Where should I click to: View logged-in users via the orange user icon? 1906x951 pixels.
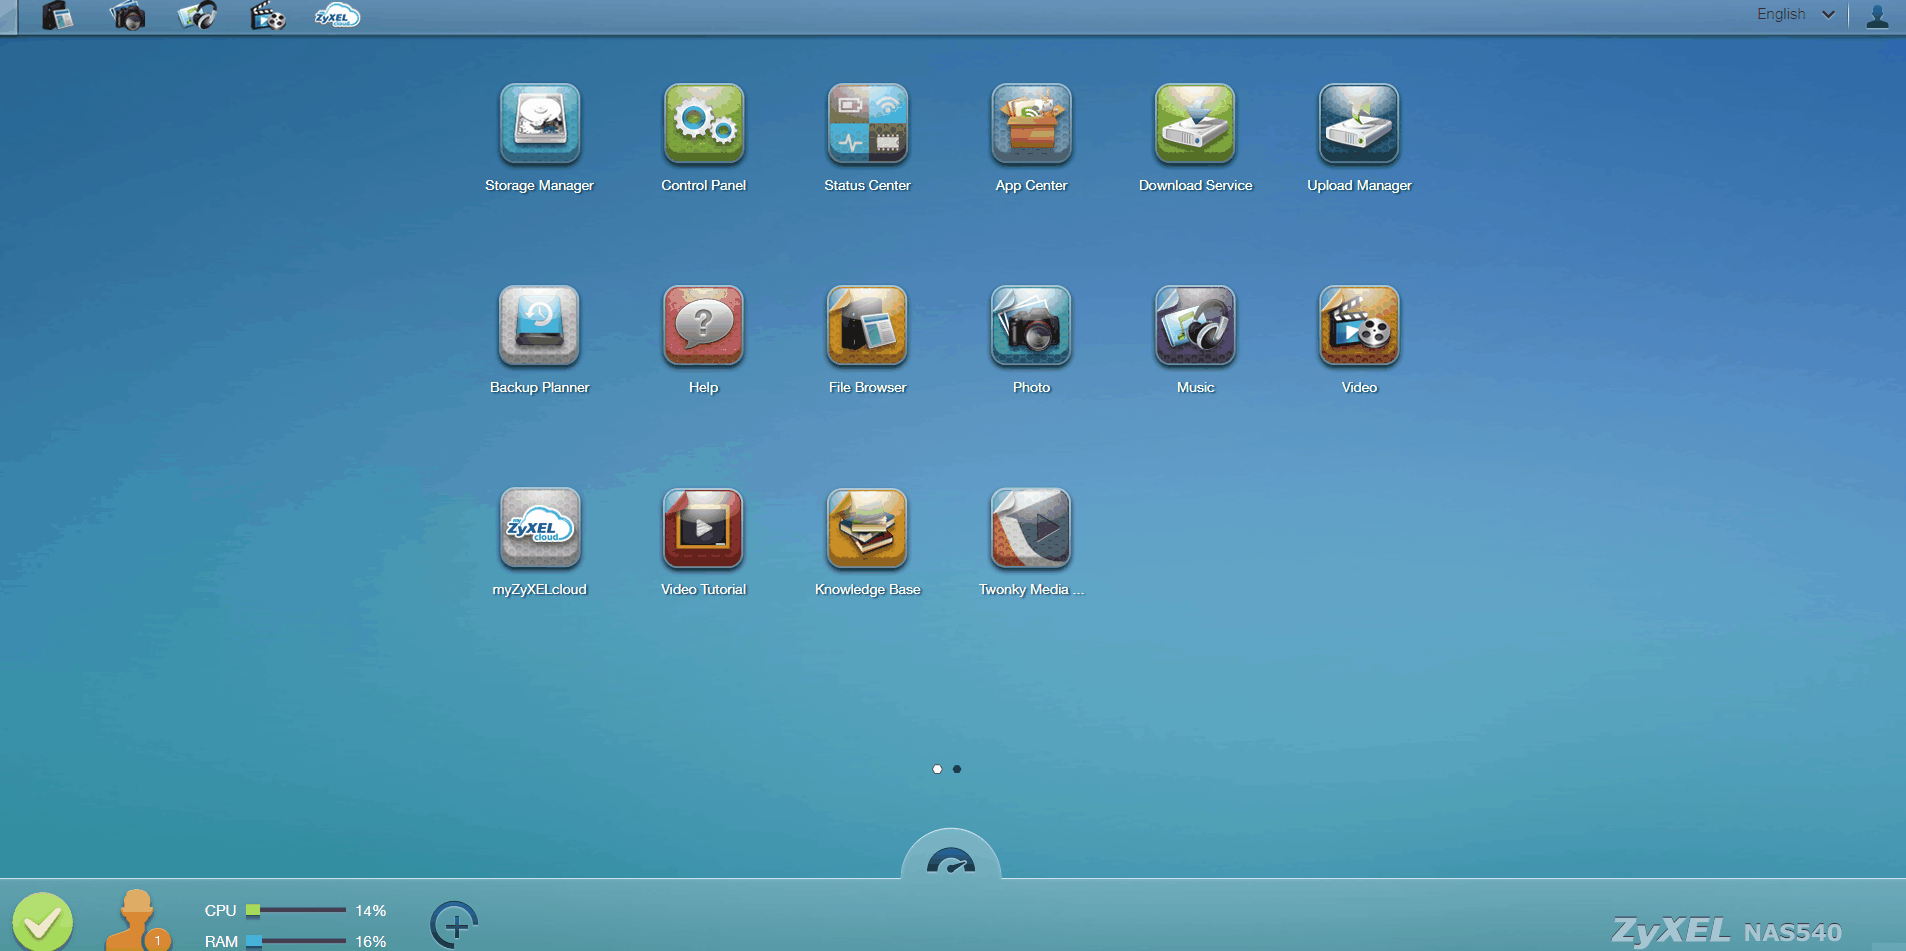[x=138, y=921]
